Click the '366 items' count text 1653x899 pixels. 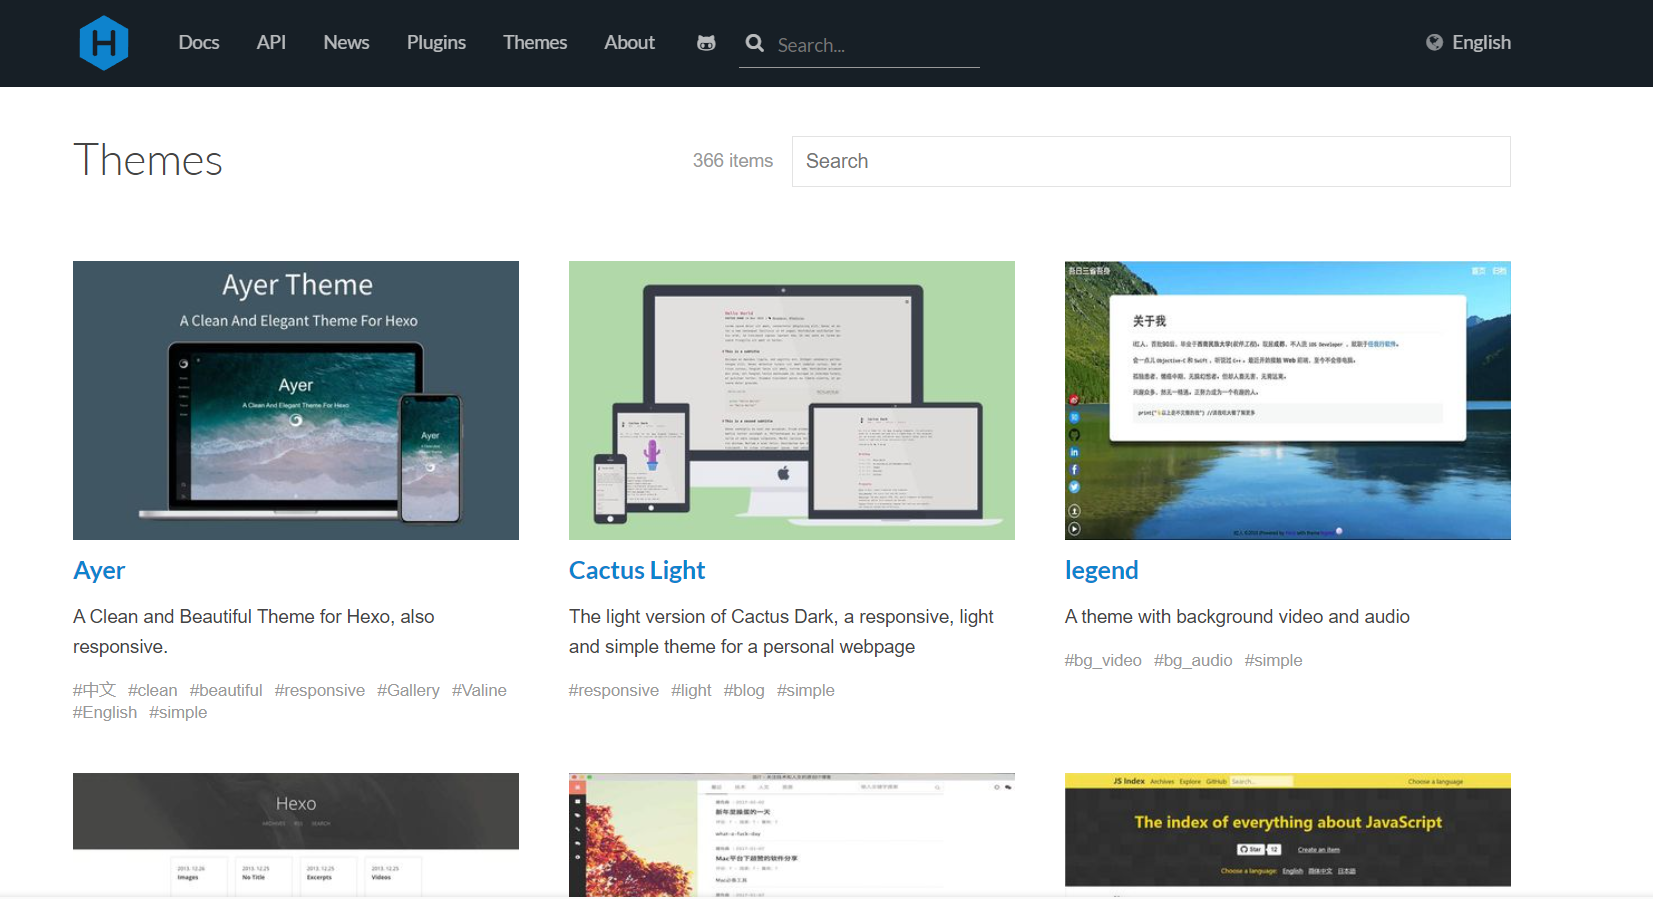coord(733,160)
